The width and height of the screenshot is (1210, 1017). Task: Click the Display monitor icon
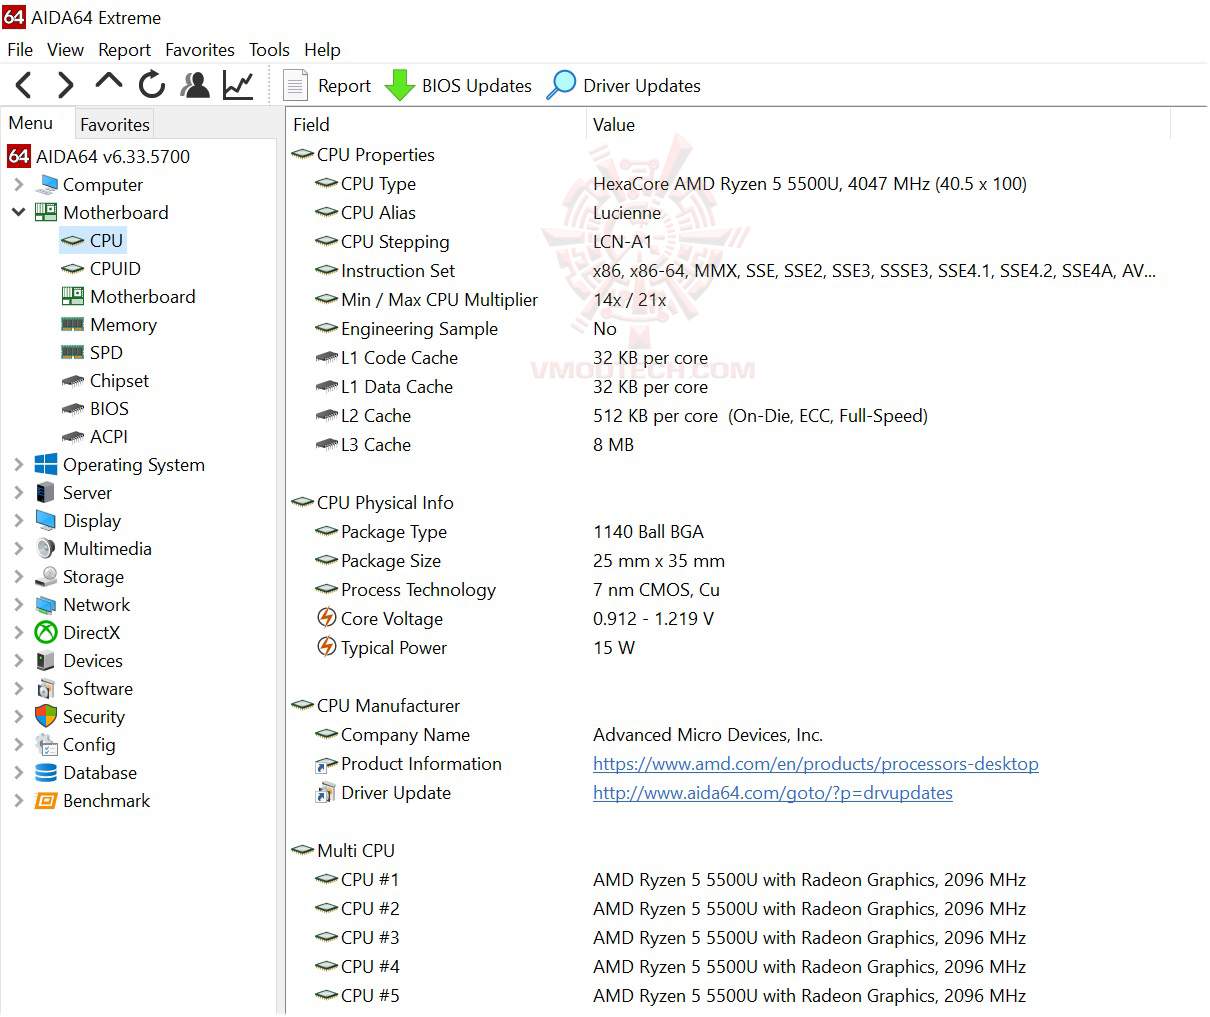[x=46, y=520]
